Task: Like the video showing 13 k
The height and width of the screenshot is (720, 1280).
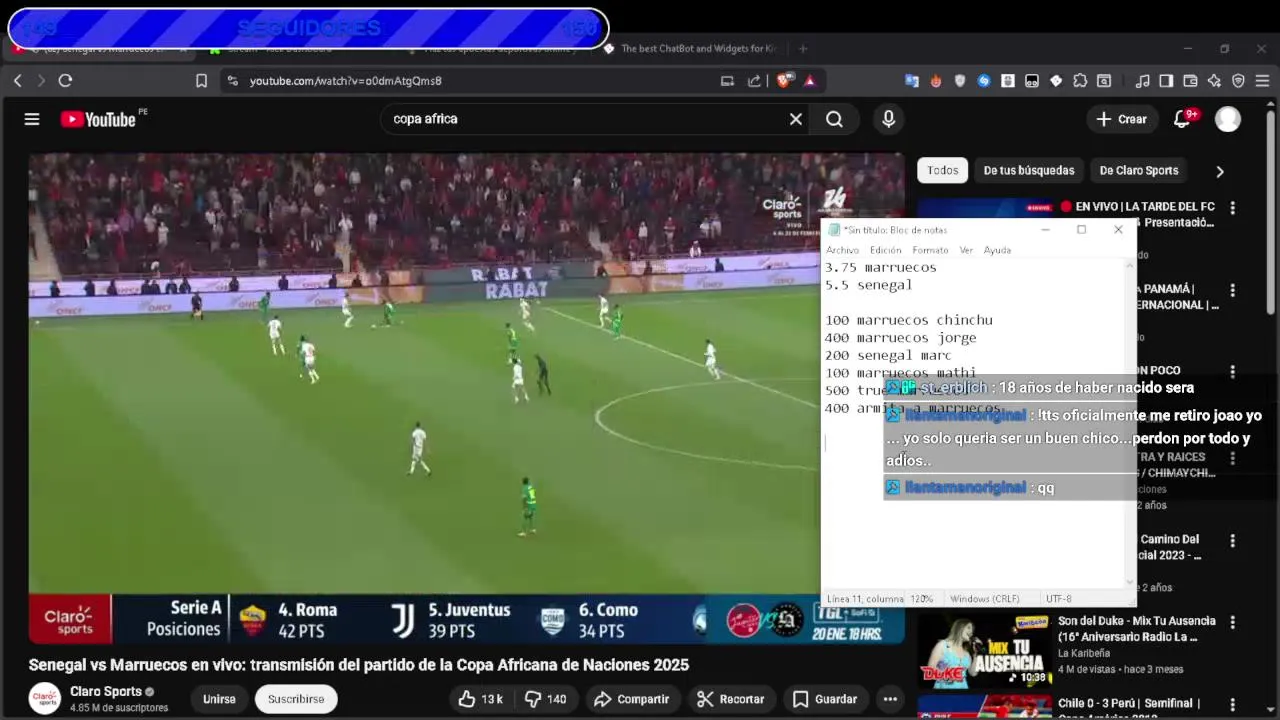Action: click(481, 699)
